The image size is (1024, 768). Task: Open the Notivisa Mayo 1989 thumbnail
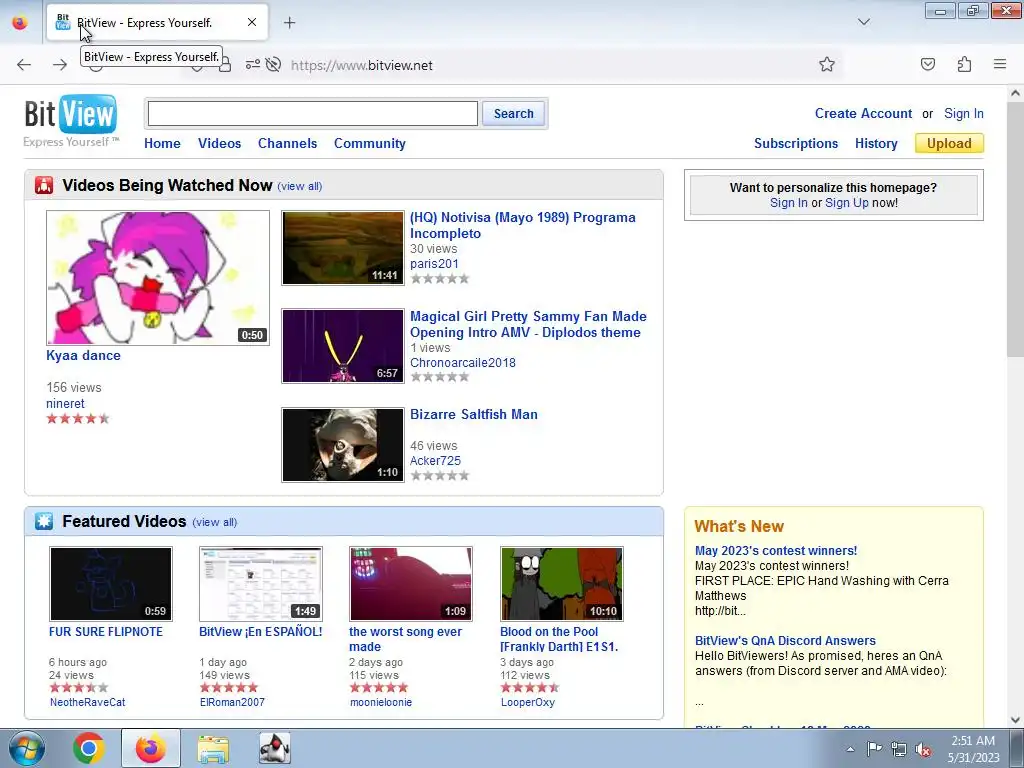click(x=343, y=248)
